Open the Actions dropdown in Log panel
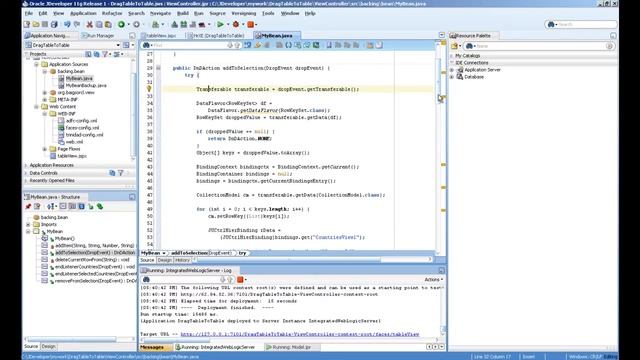 coord(433,280)
